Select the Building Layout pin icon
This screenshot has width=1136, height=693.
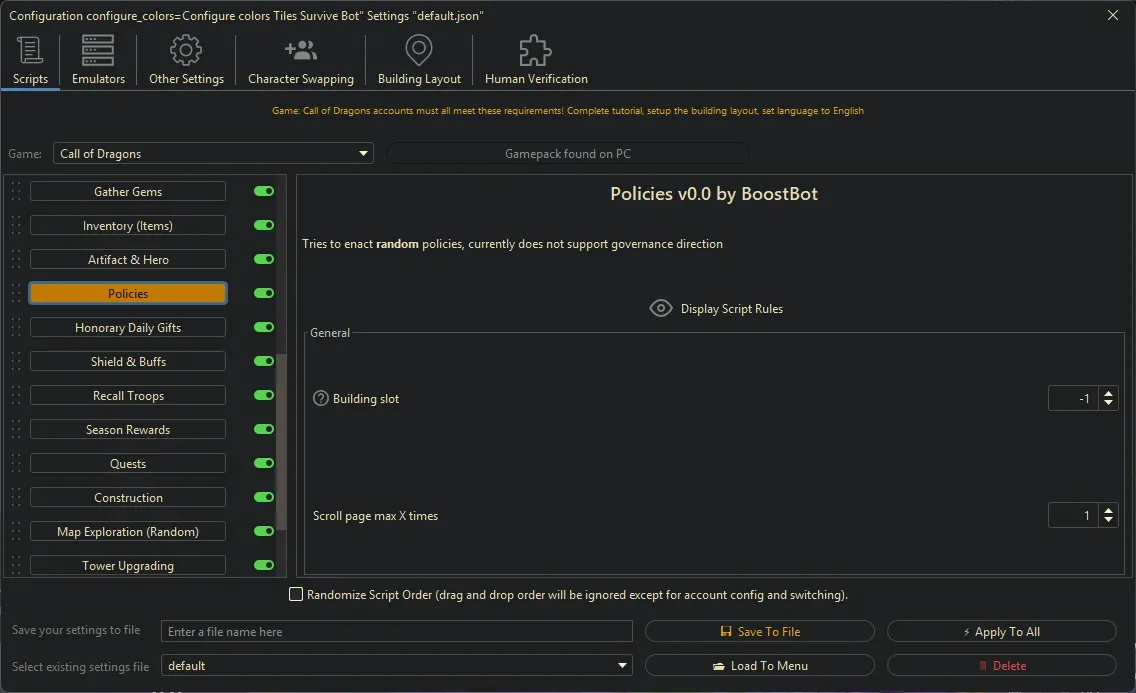[418, 49]
